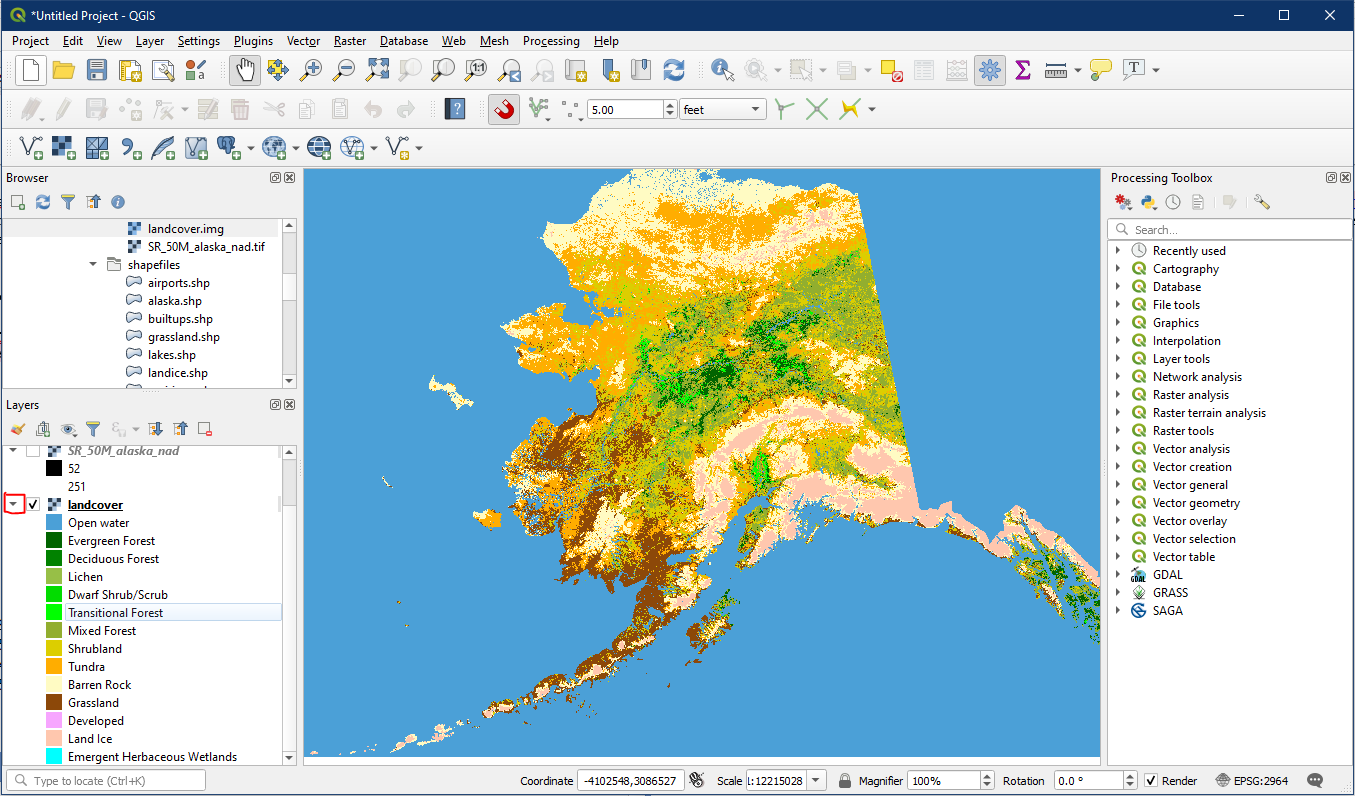
Task: Enable the SR_50M_alaska_nad layer checkbox
Action: click(x=34, y=451)
